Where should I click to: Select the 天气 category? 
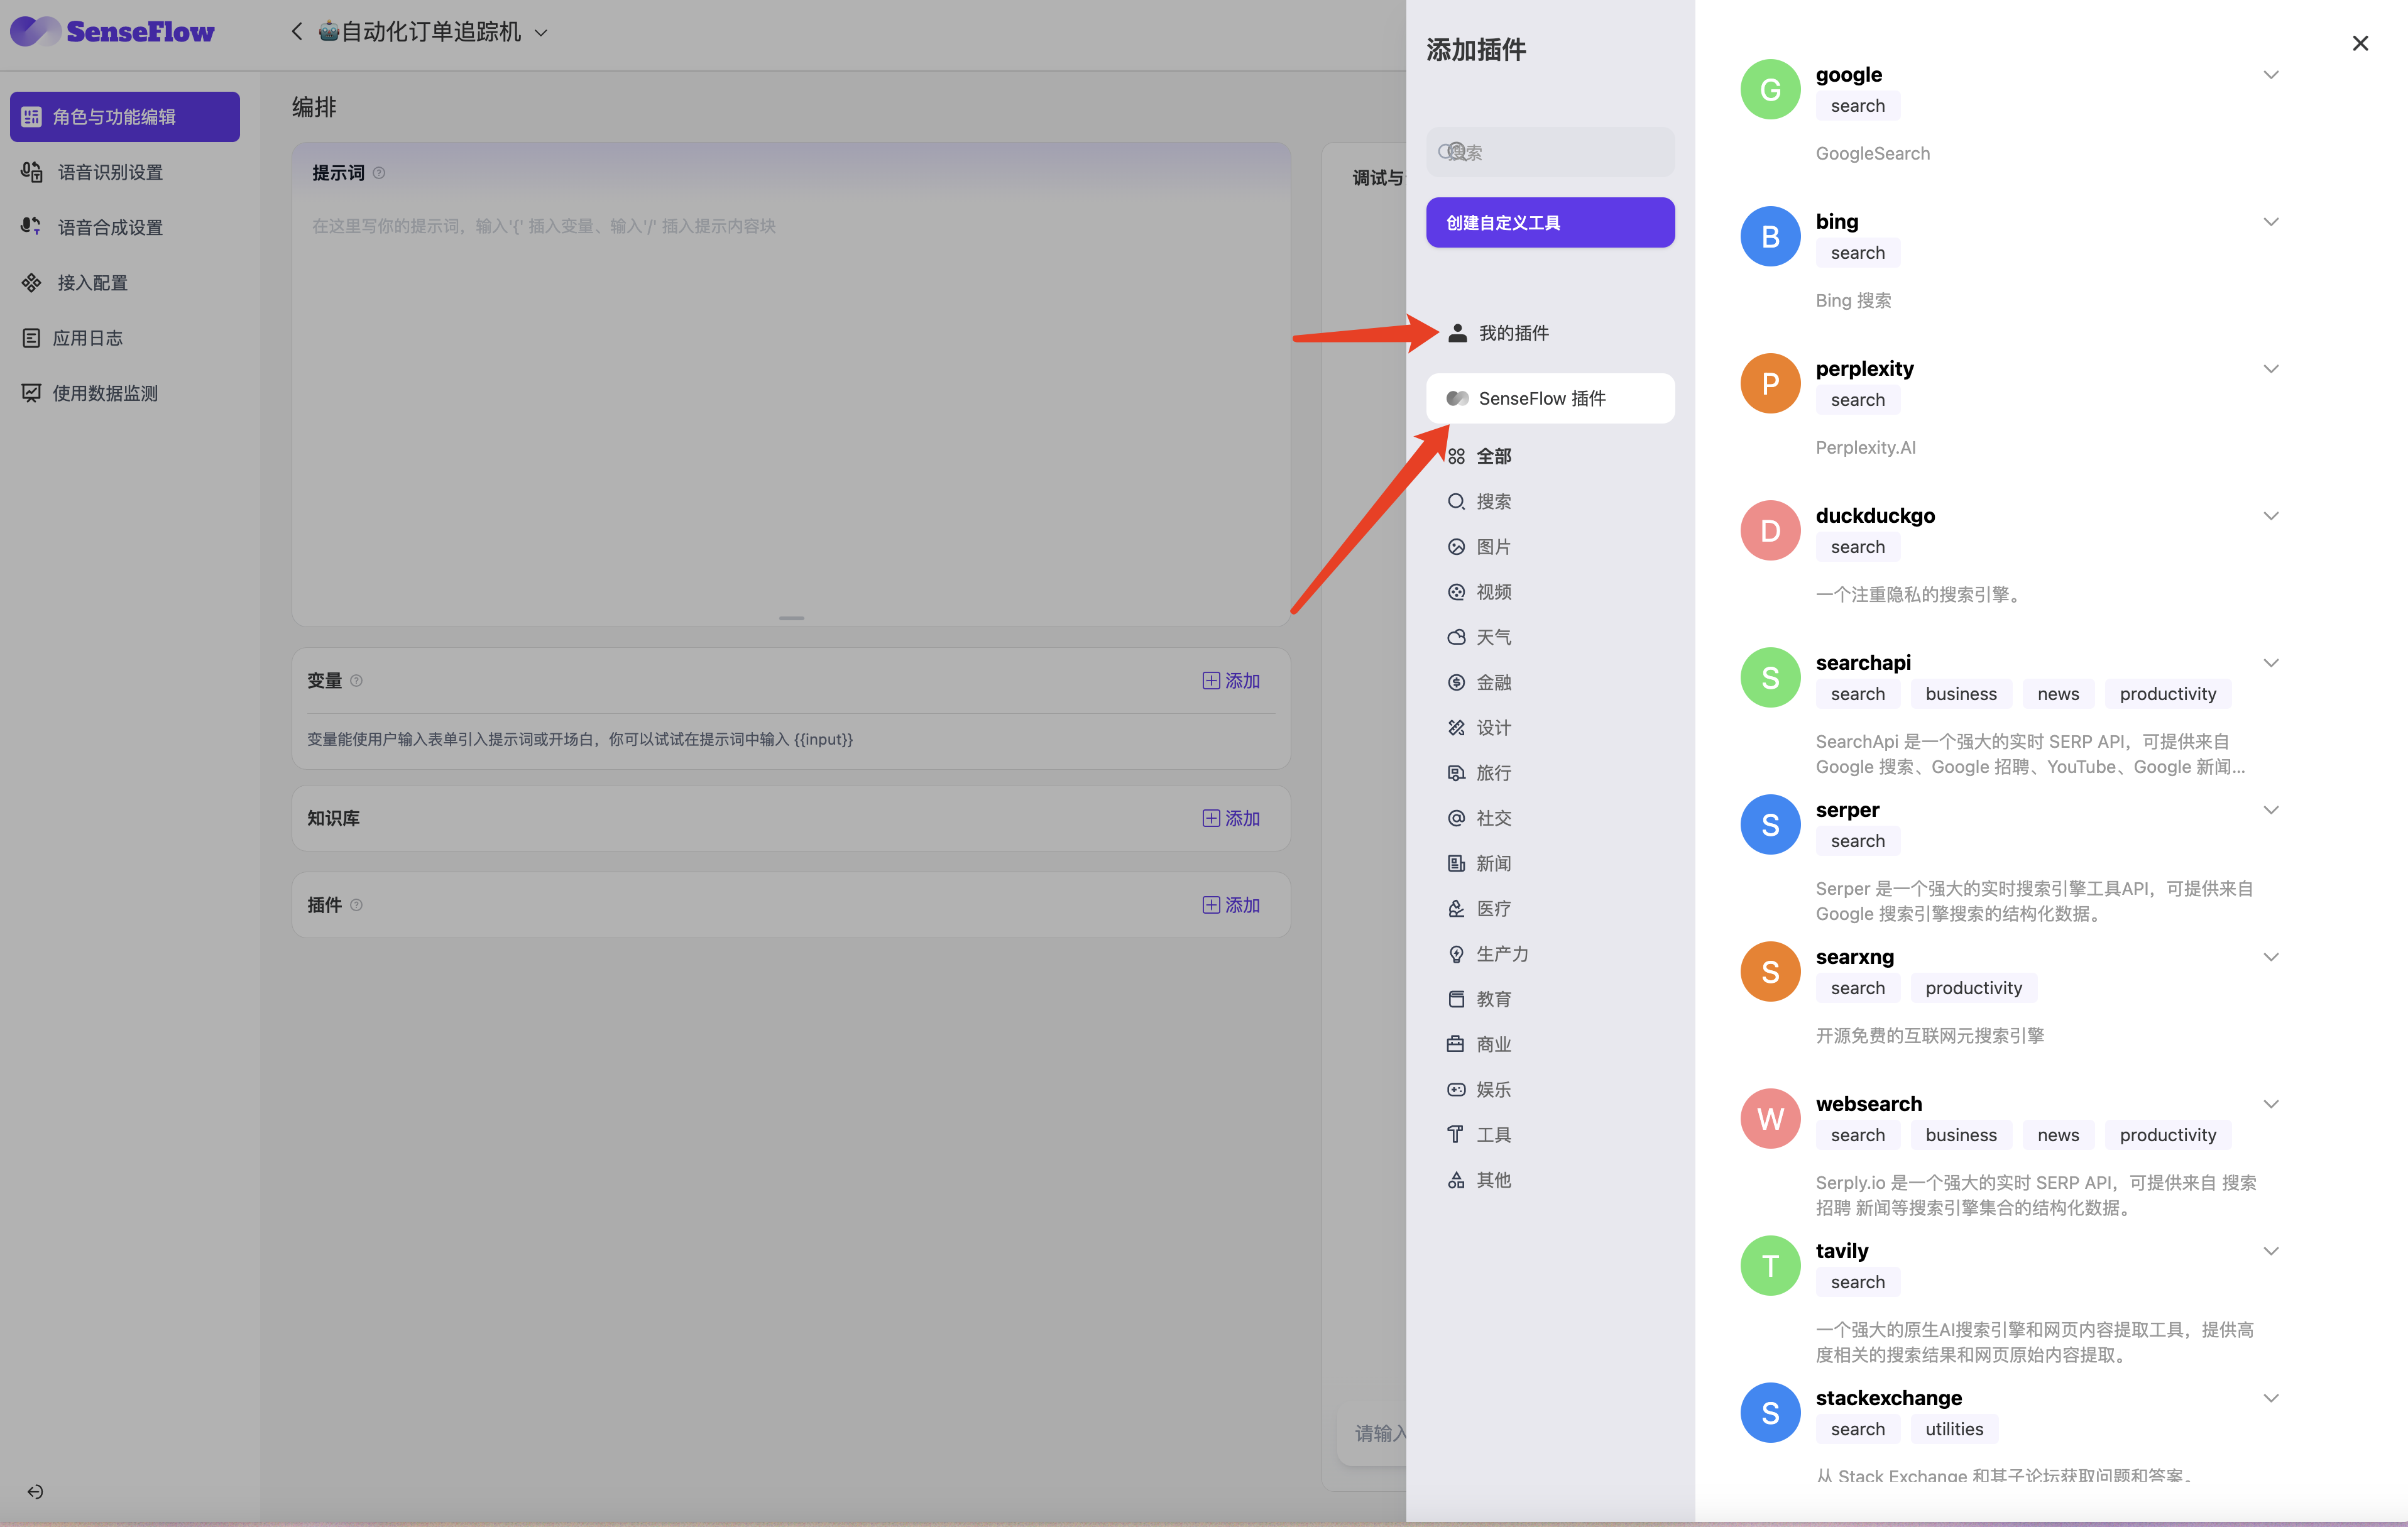coord(1479,637)
